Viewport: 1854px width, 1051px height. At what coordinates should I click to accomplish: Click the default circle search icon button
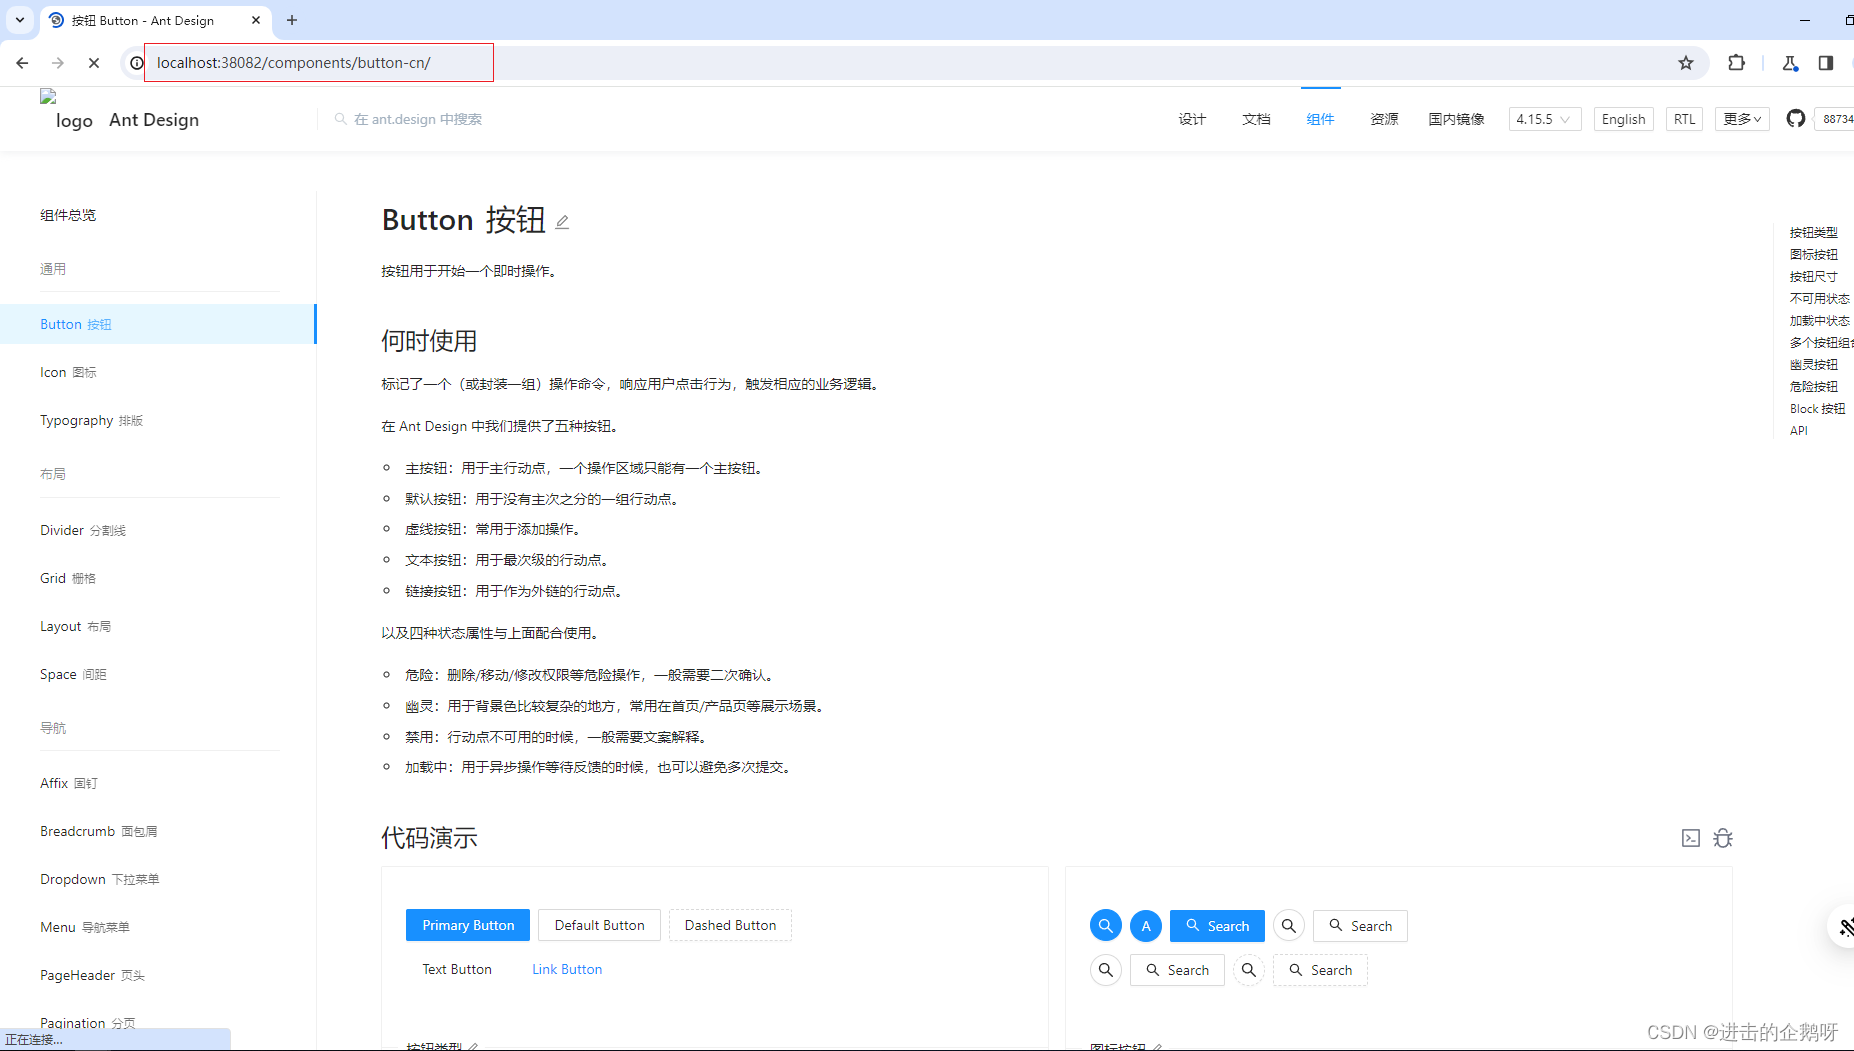tap(1289, 926)
